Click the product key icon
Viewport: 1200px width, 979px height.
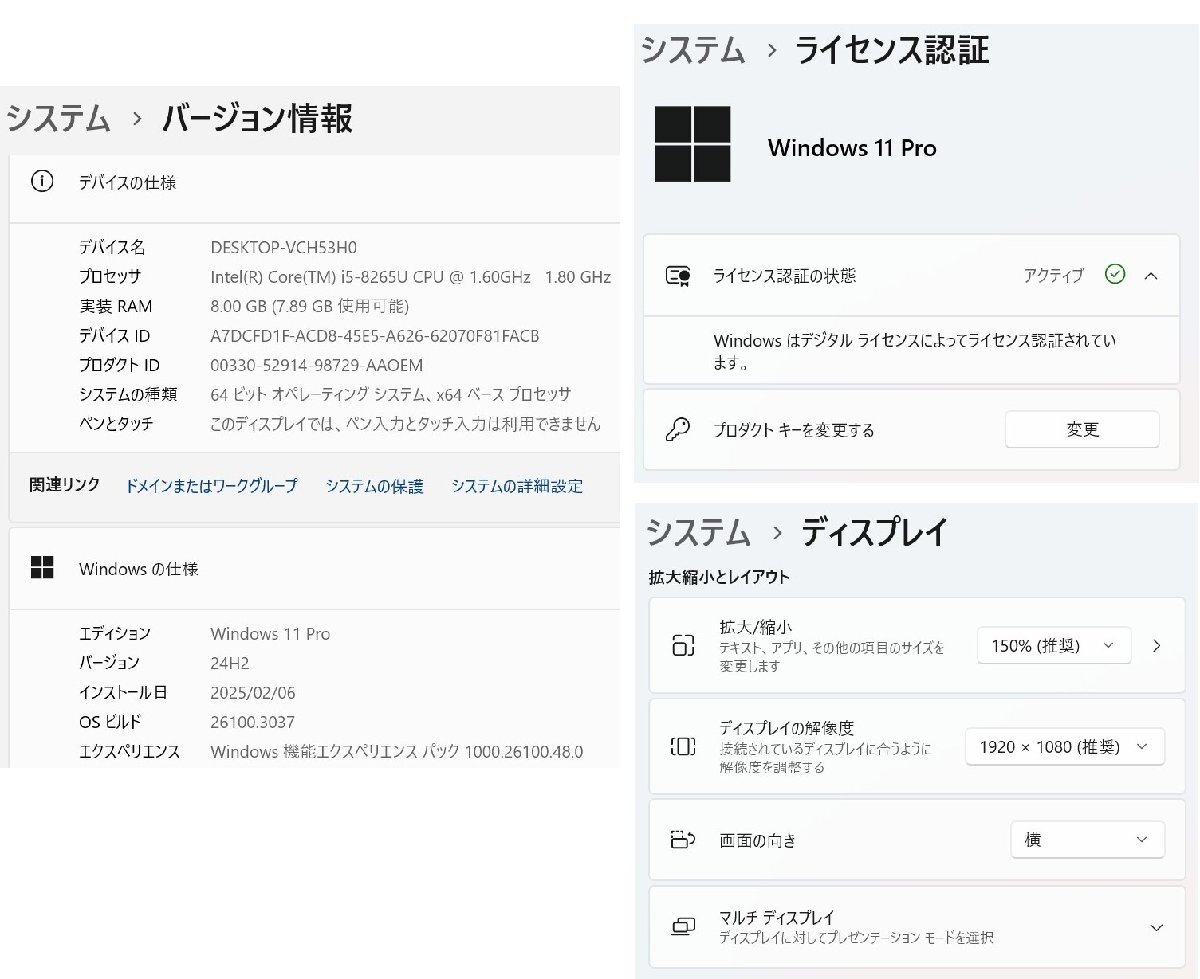(676, 429)
